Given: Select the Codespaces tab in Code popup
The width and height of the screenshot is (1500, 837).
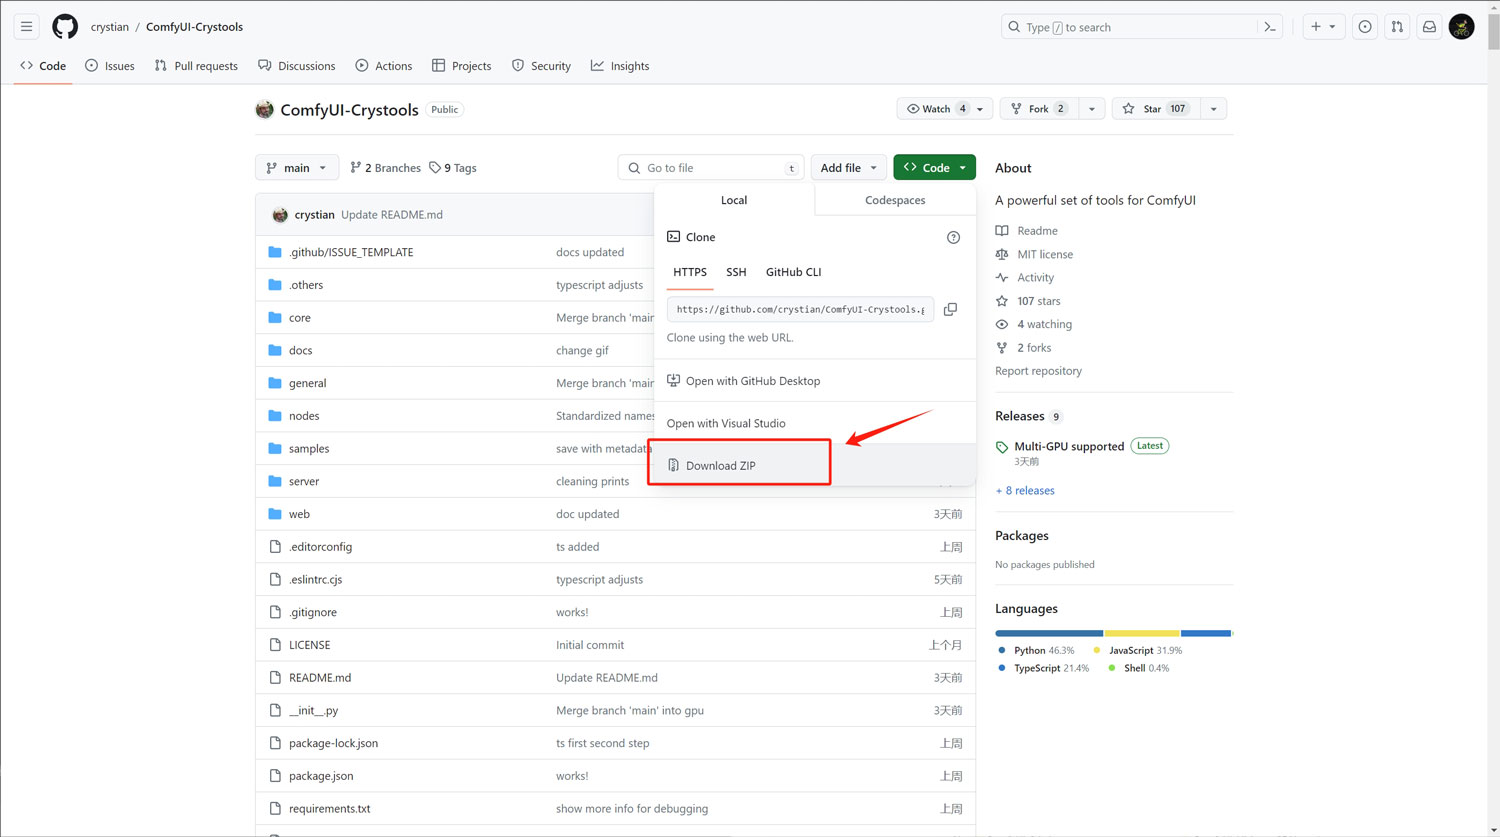Looking at the screenshot, I should pos(895,200).
